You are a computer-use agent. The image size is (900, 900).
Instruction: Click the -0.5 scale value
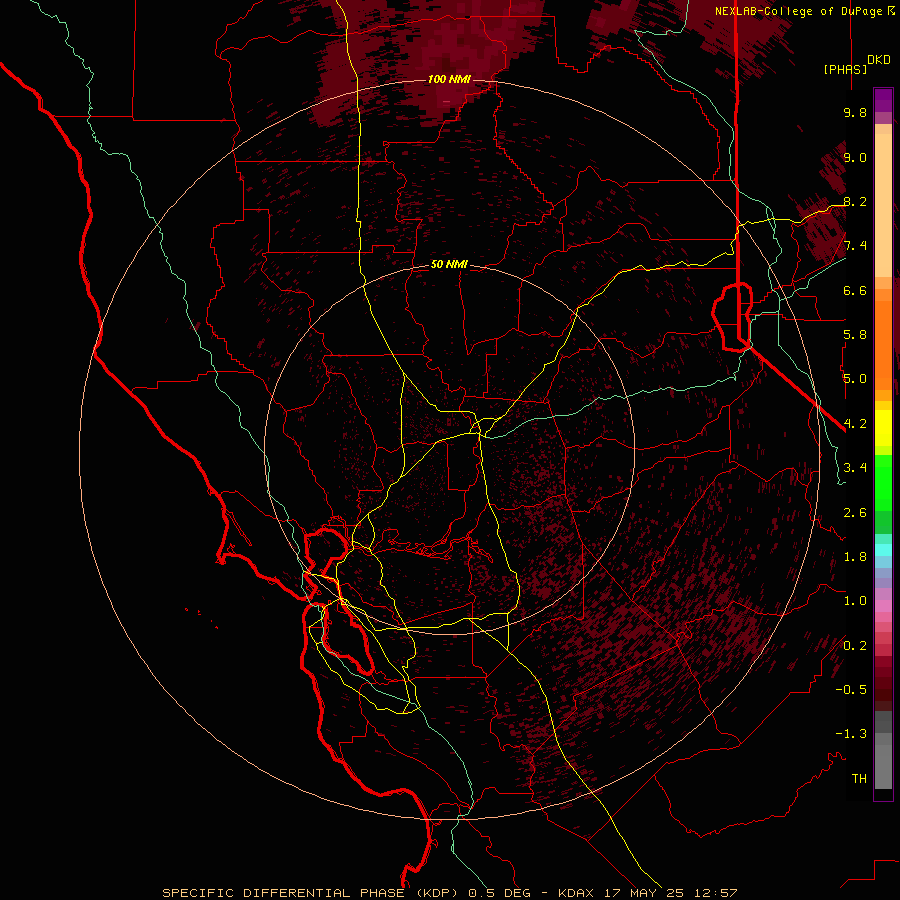(x=851, y=690)
